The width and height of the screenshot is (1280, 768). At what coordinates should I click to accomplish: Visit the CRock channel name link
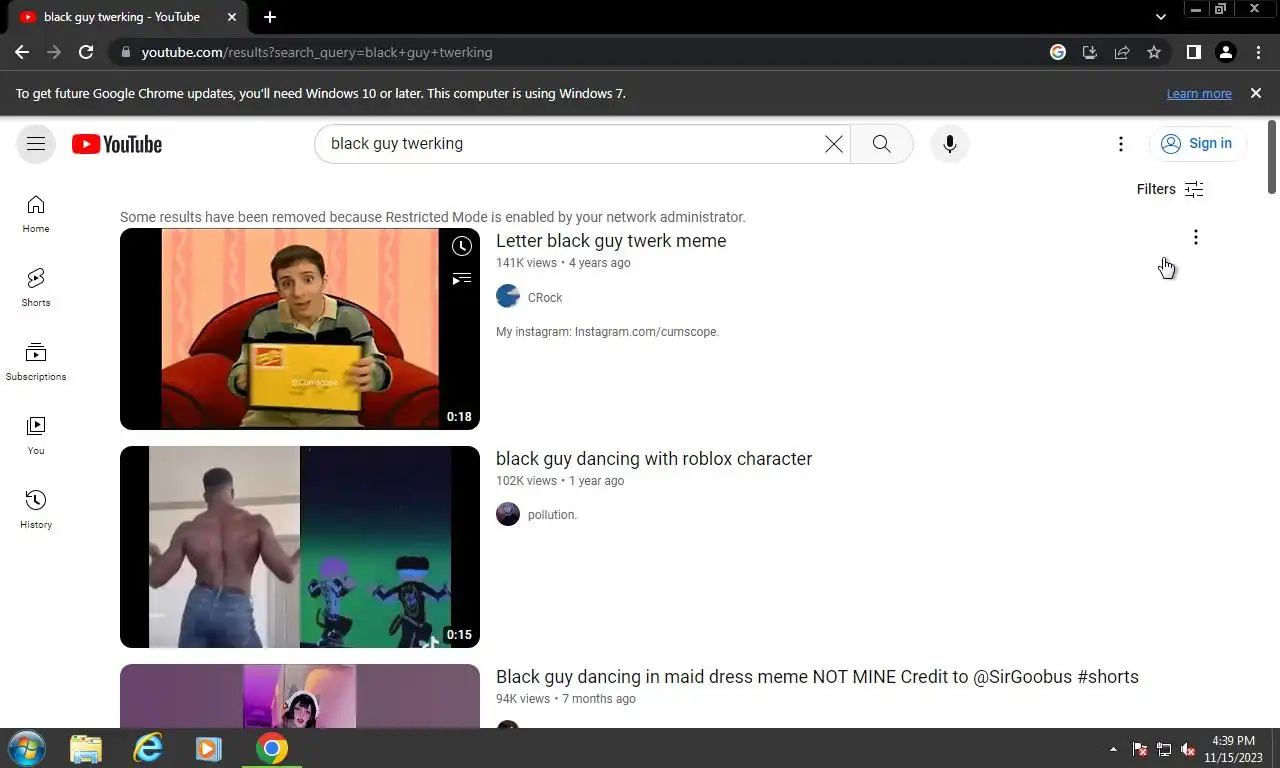(x=545, y=298)
